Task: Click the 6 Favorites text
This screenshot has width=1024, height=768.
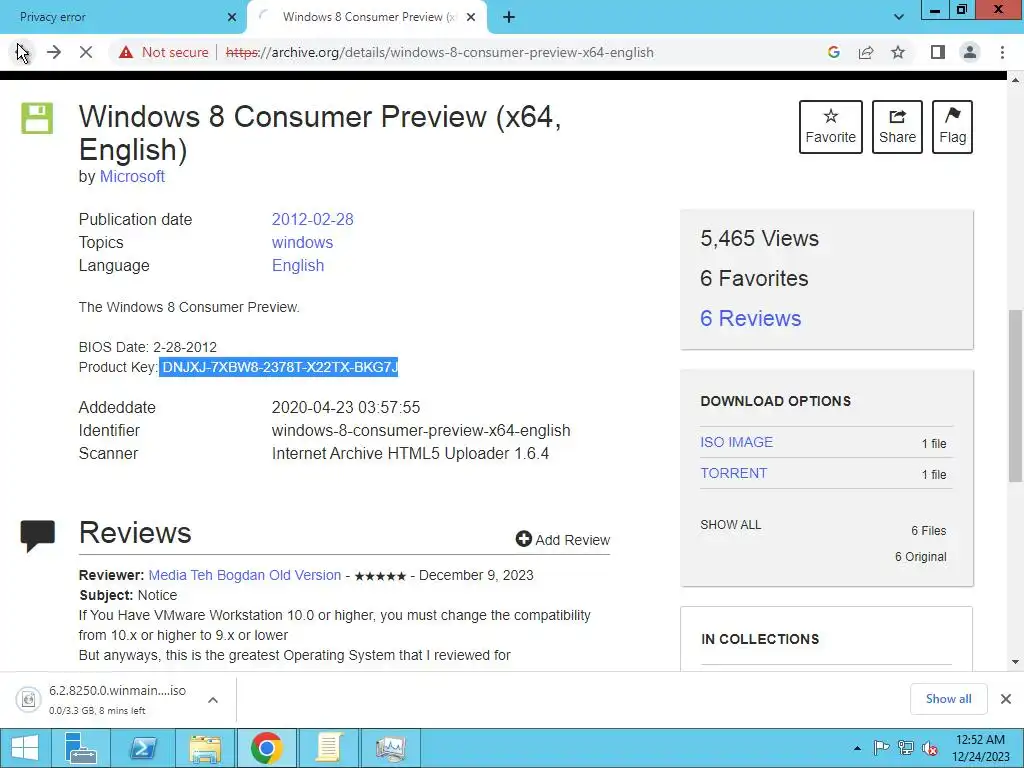Action: (x=754, y=278)
